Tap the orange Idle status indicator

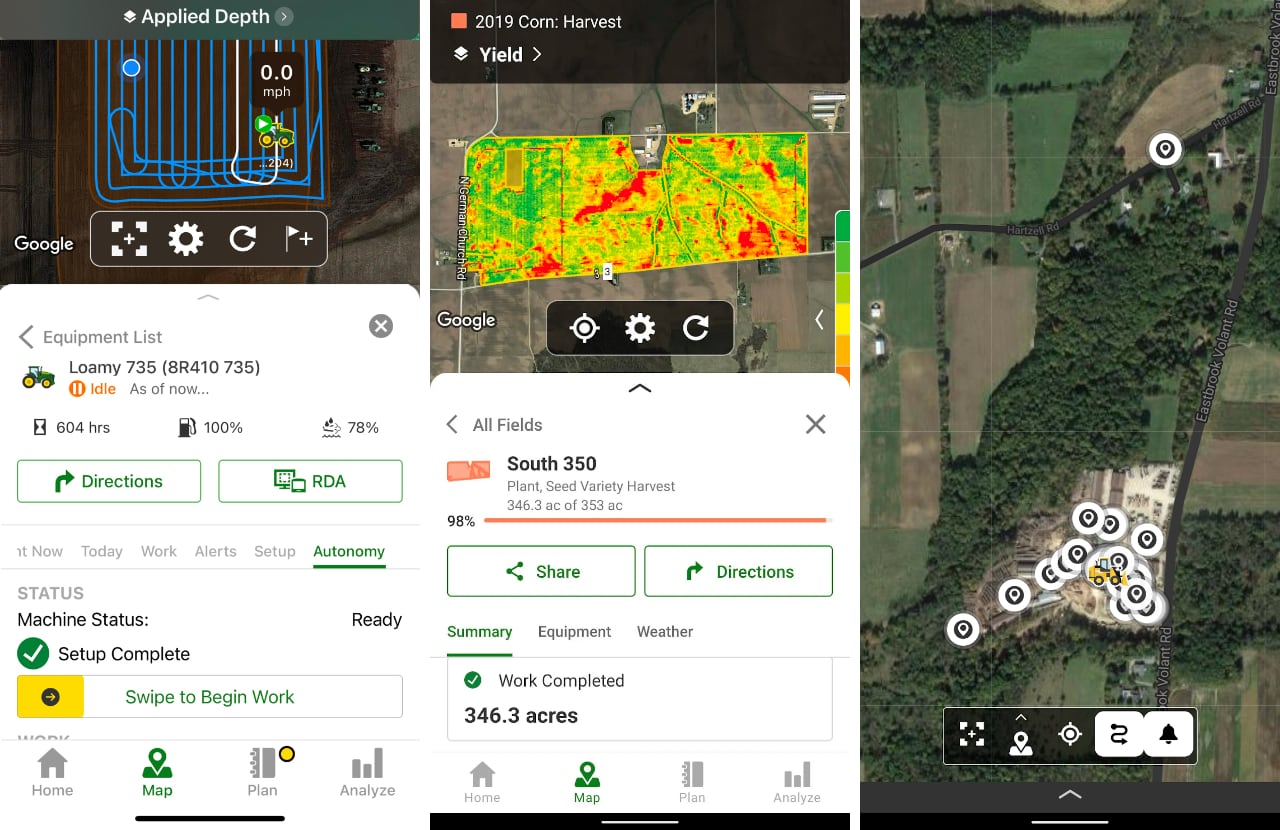[x=93, y=389]
